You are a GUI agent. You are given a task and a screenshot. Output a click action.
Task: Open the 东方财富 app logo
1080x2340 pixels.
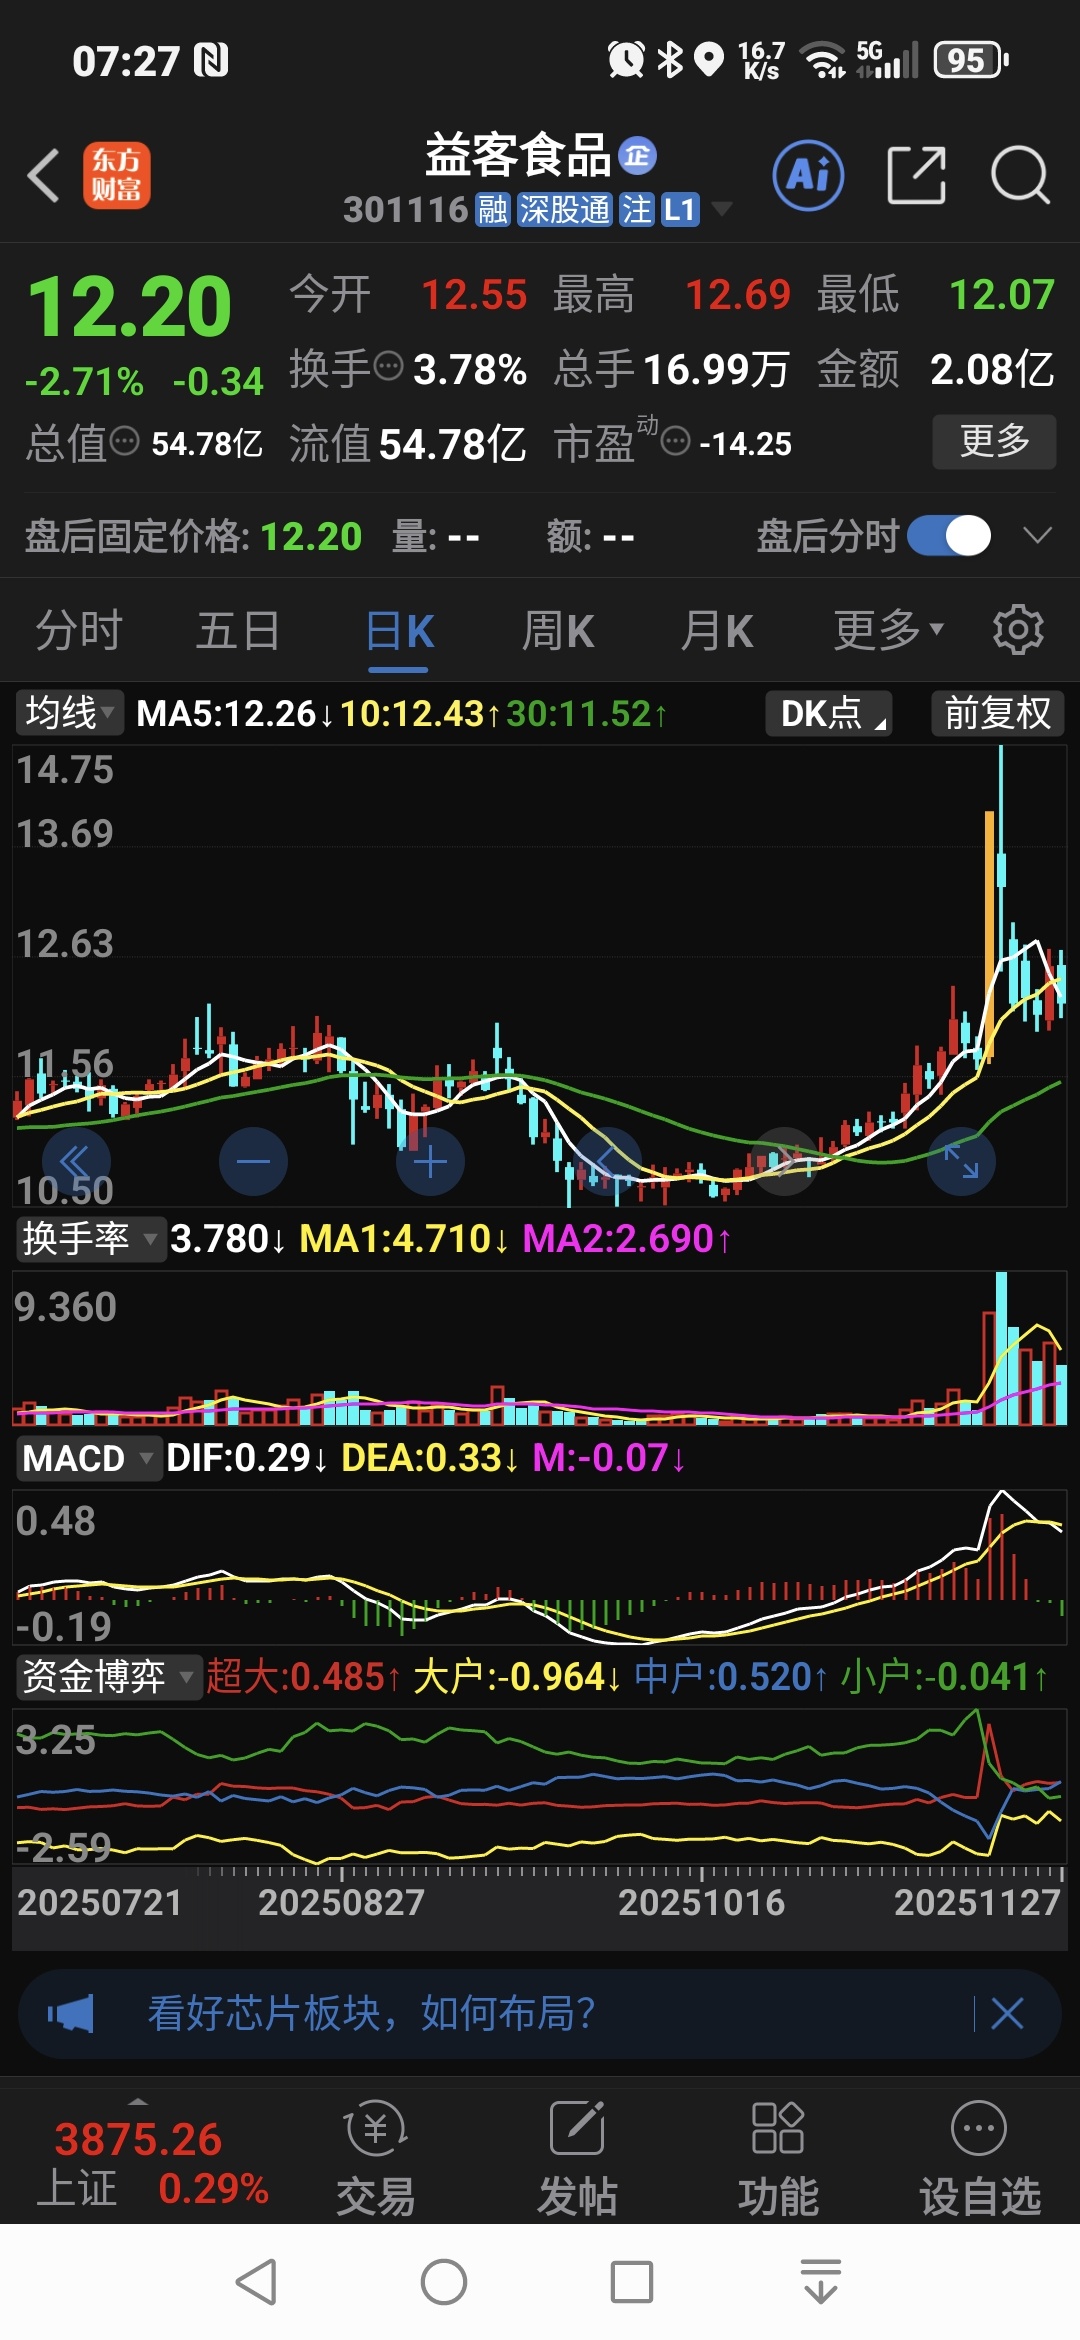click(116, 175)
